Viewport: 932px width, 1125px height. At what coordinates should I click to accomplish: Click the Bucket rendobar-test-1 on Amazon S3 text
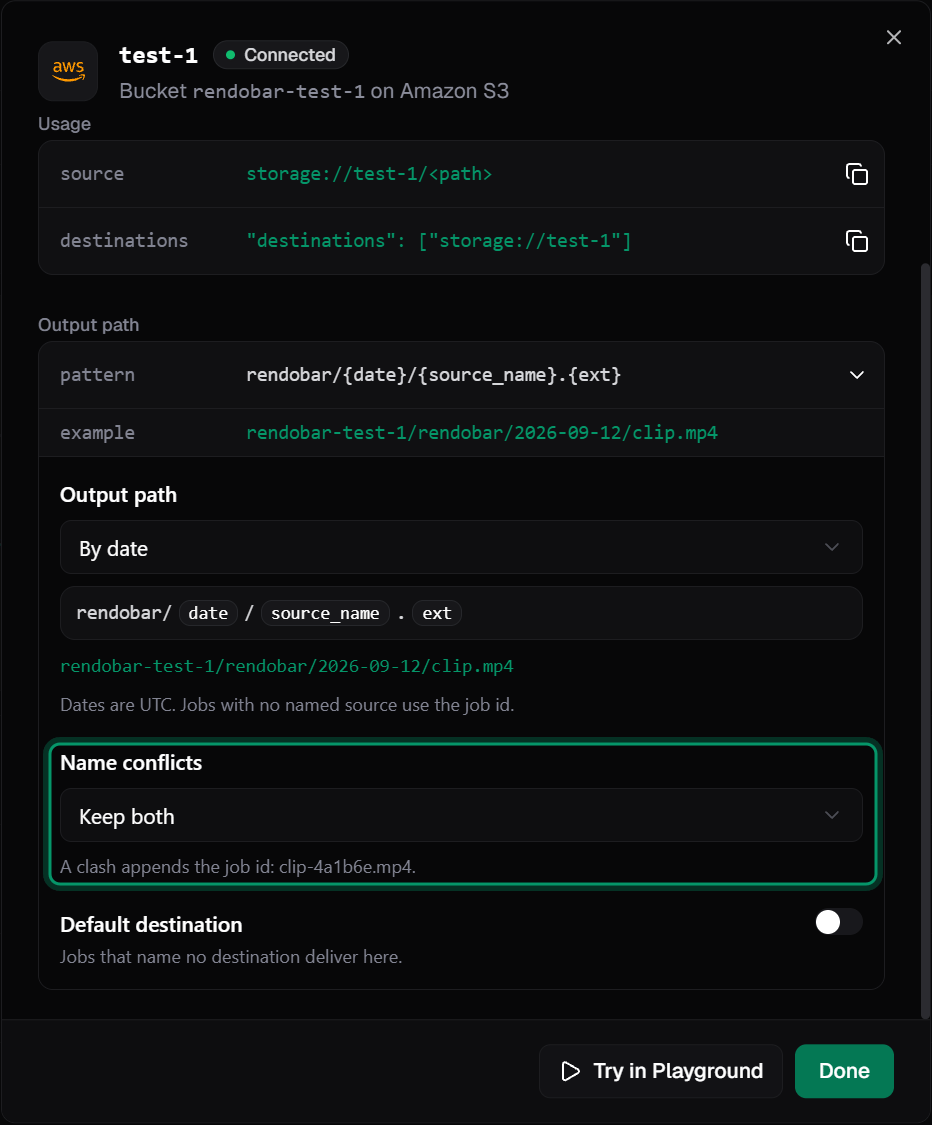coord(314,91)
